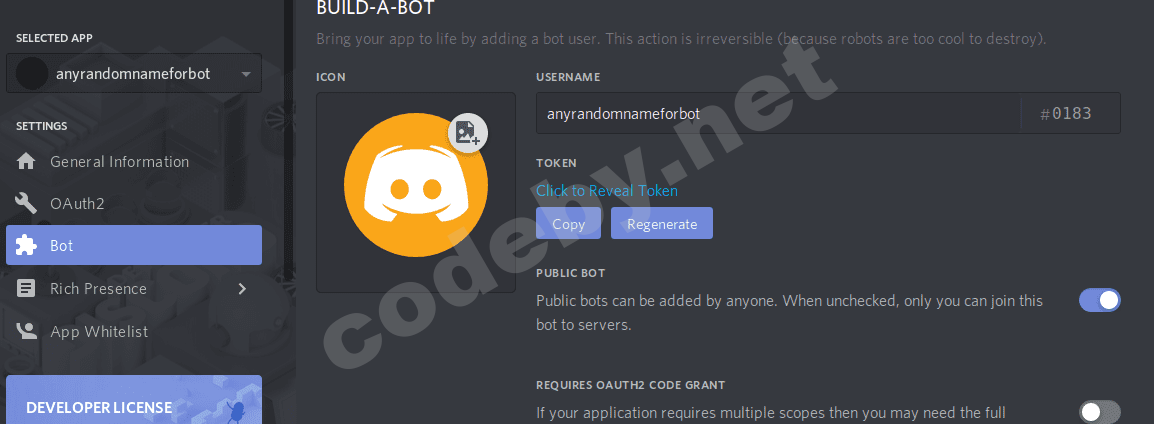Viewport: 1154px width, 424px height.
Task: Open the General Information settings page
Action: tap(134, 161)
